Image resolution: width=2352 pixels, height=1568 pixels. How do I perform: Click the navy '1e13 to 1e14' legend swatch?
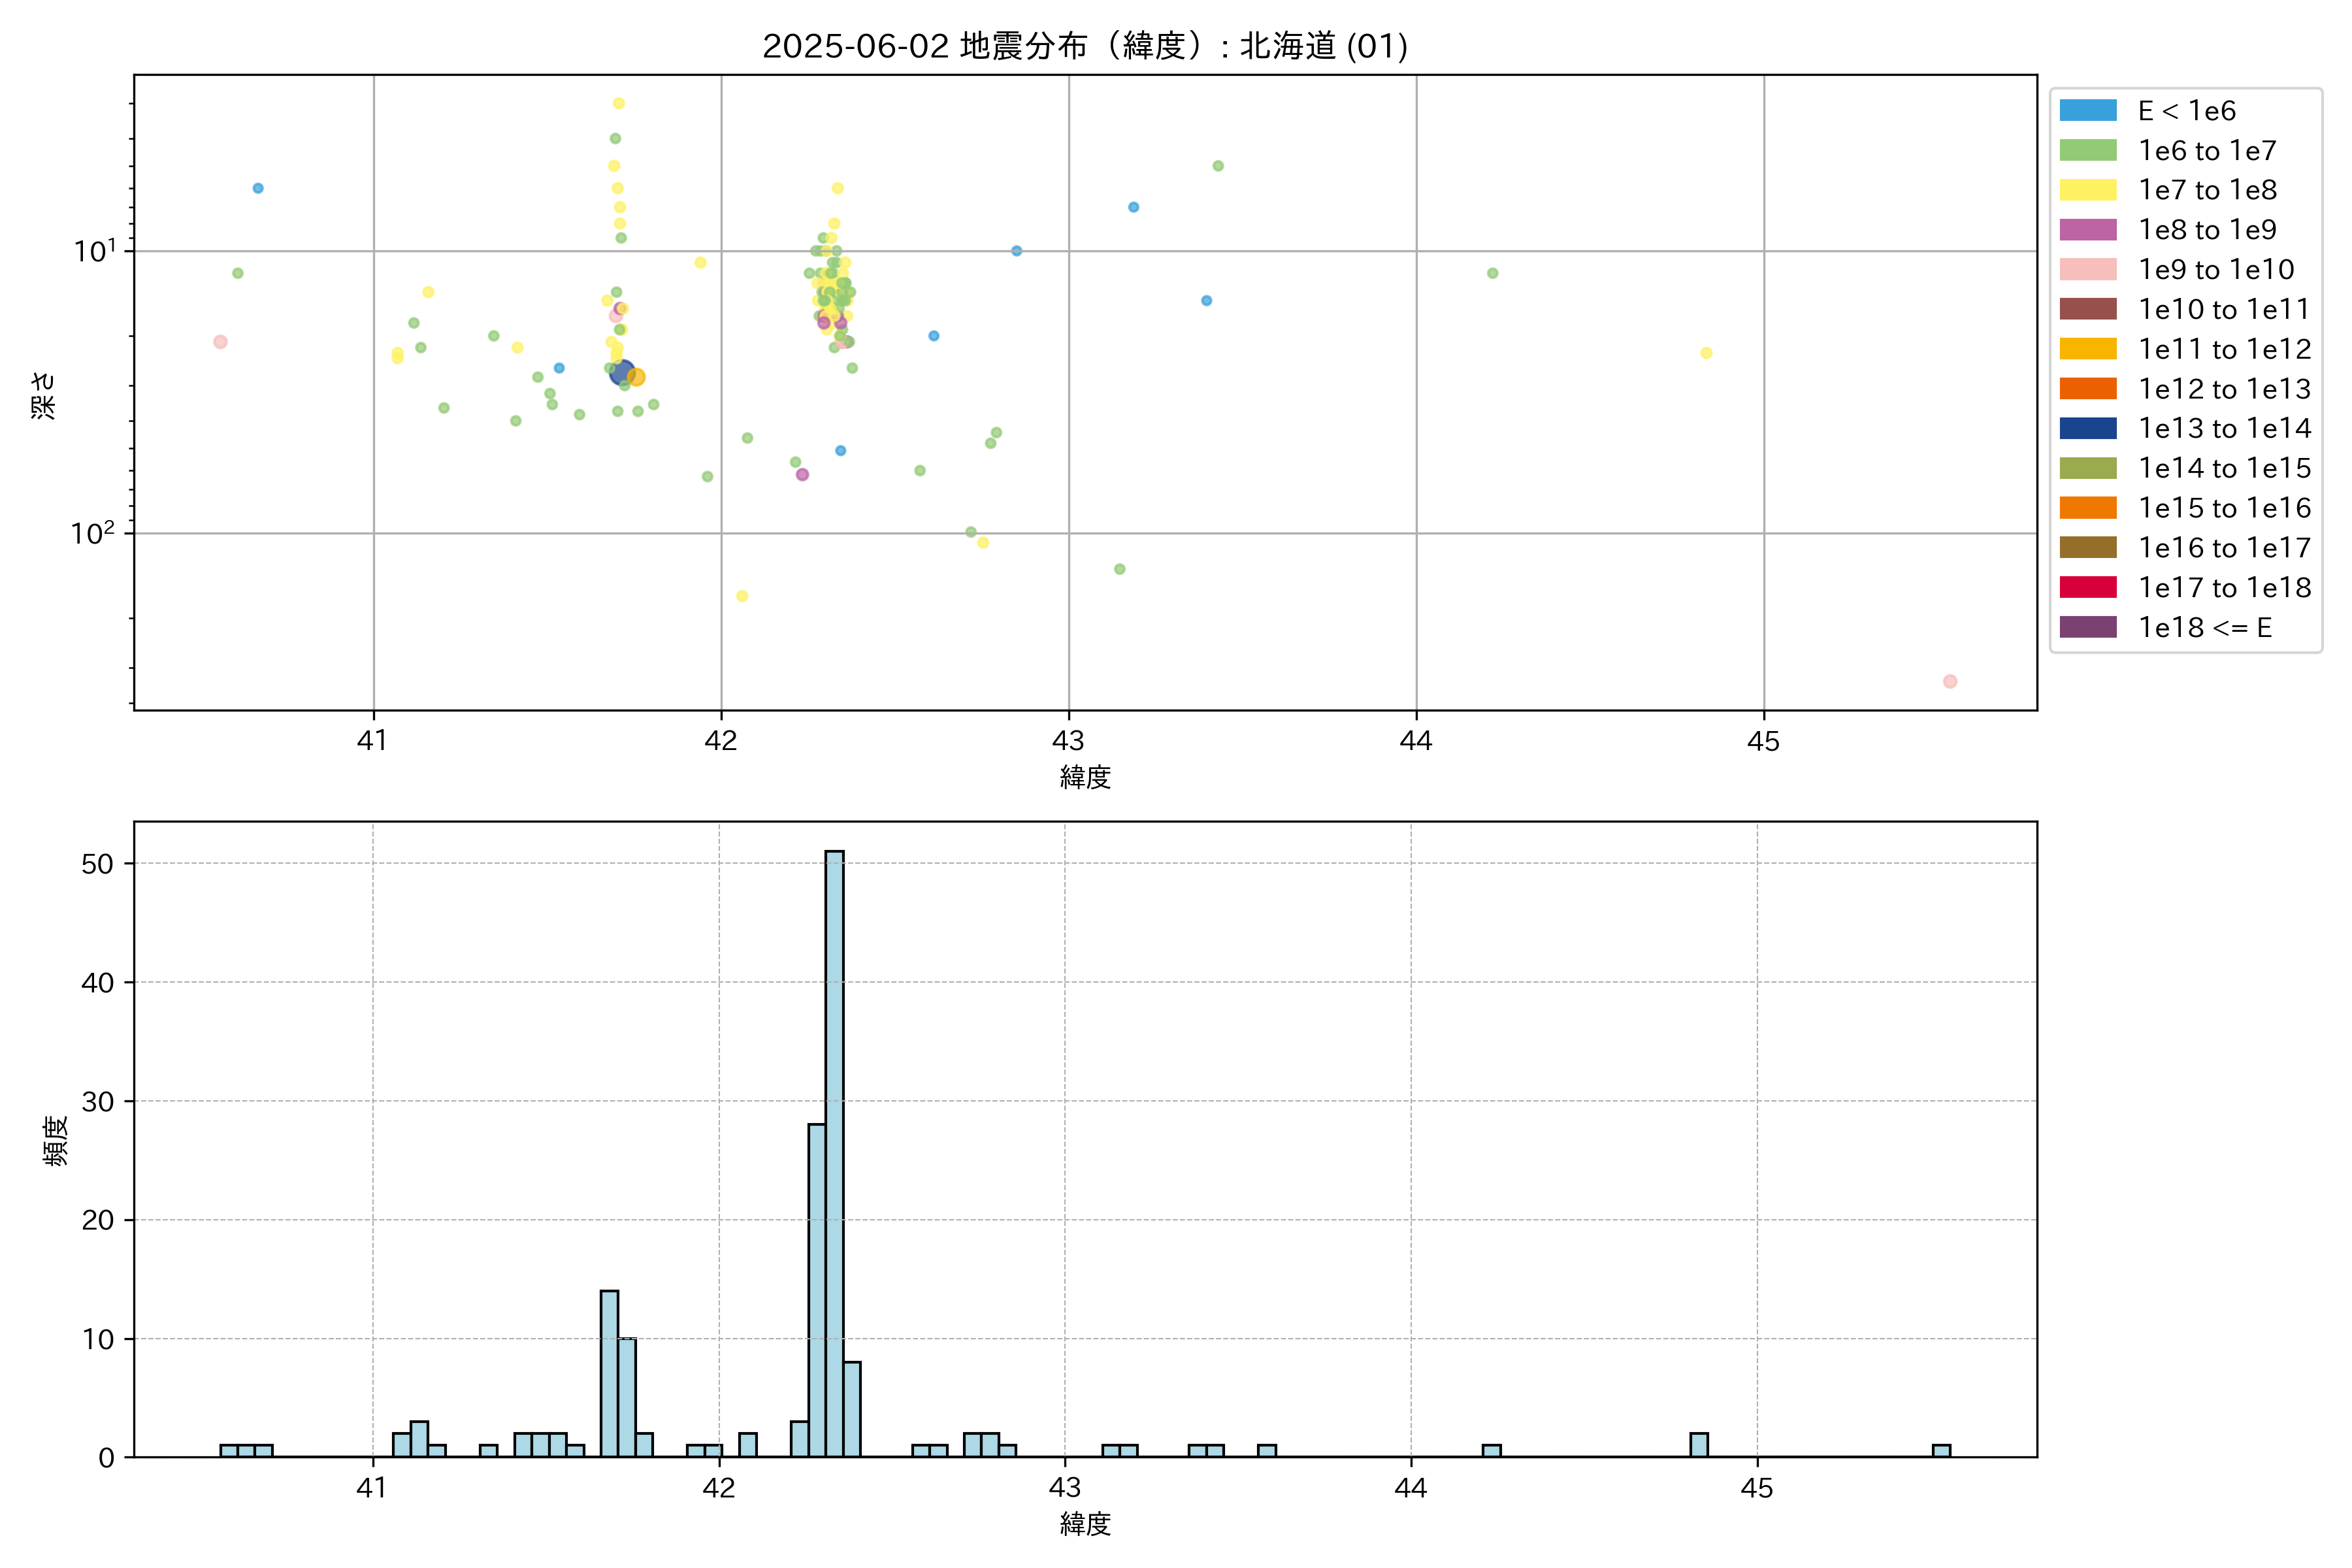[2087, 429]
